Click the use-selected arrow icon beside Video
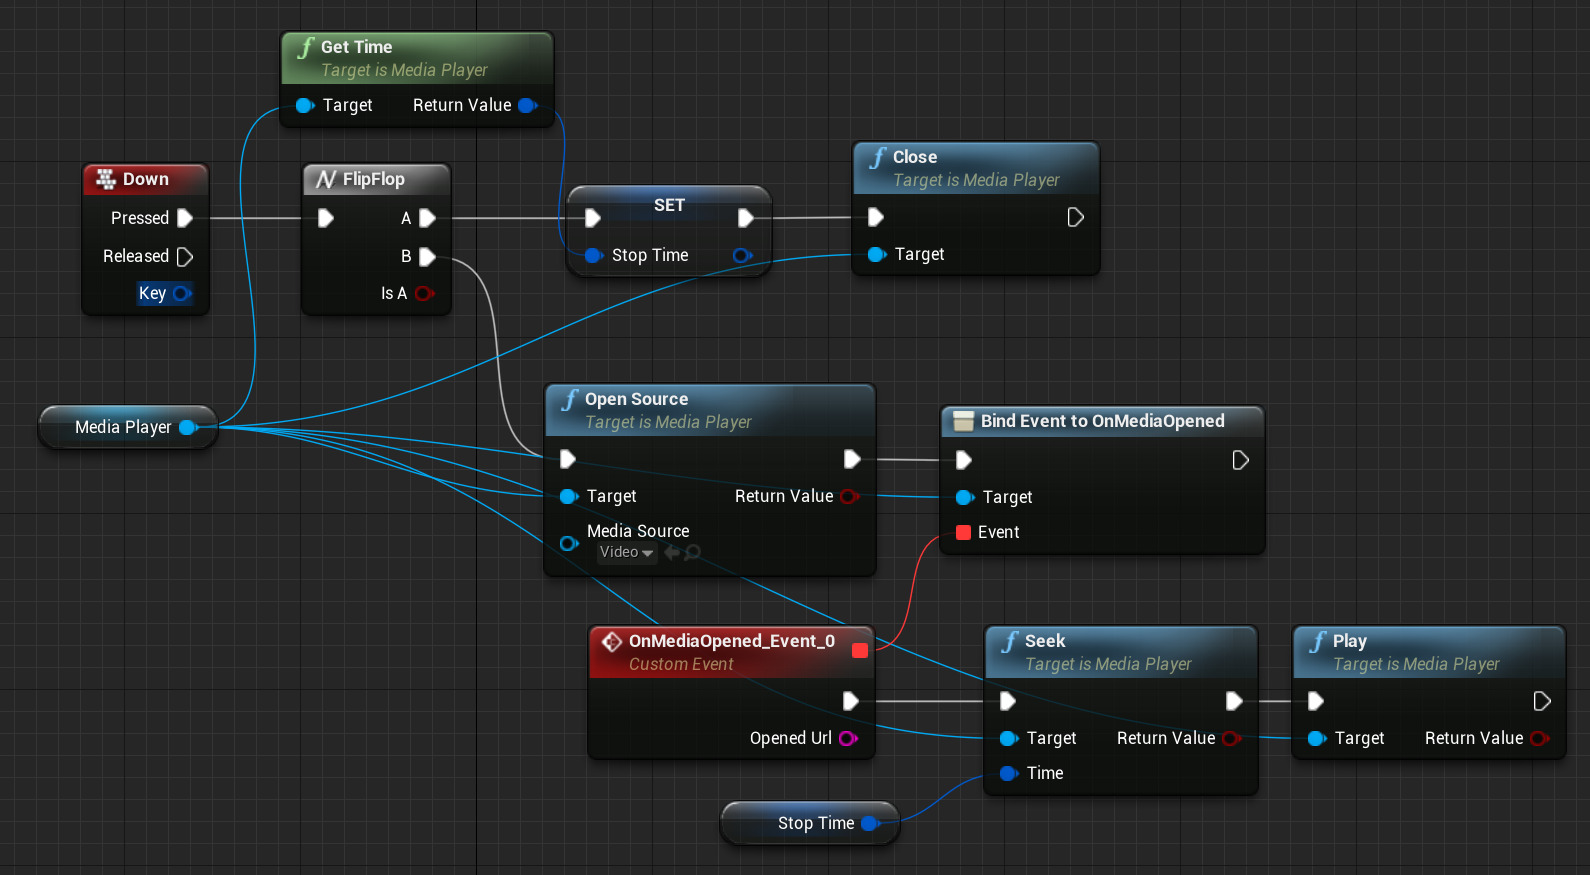This screenshot has width=1590, height=875. click(672, 552)
